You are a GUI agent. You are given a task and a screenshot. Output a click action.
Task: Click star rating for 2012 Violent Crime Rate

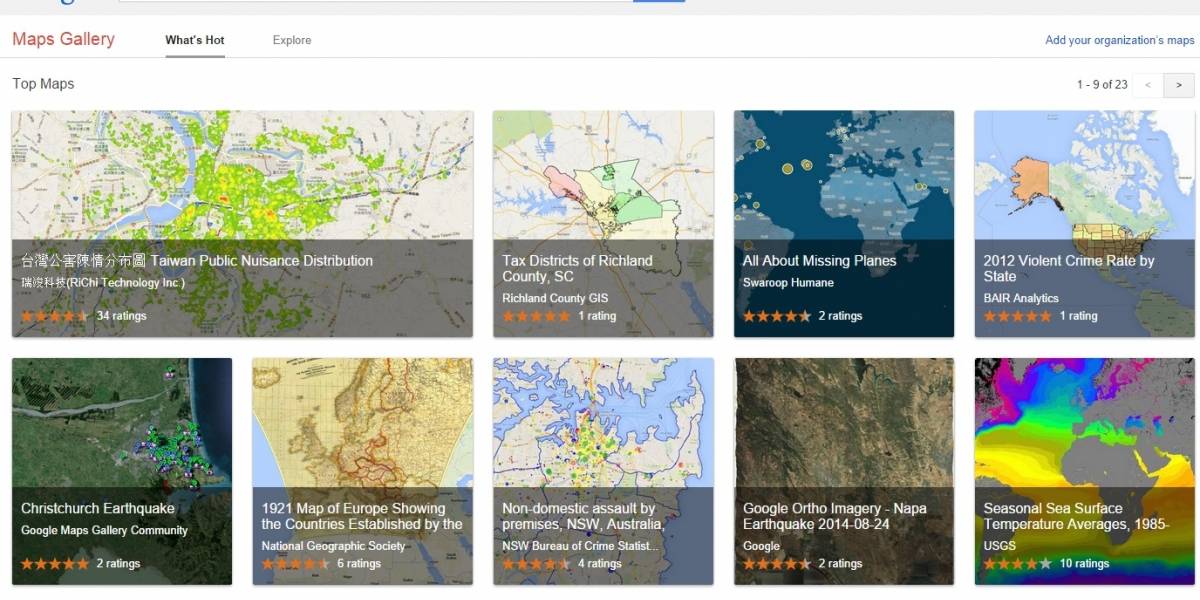click(1018, 316)
